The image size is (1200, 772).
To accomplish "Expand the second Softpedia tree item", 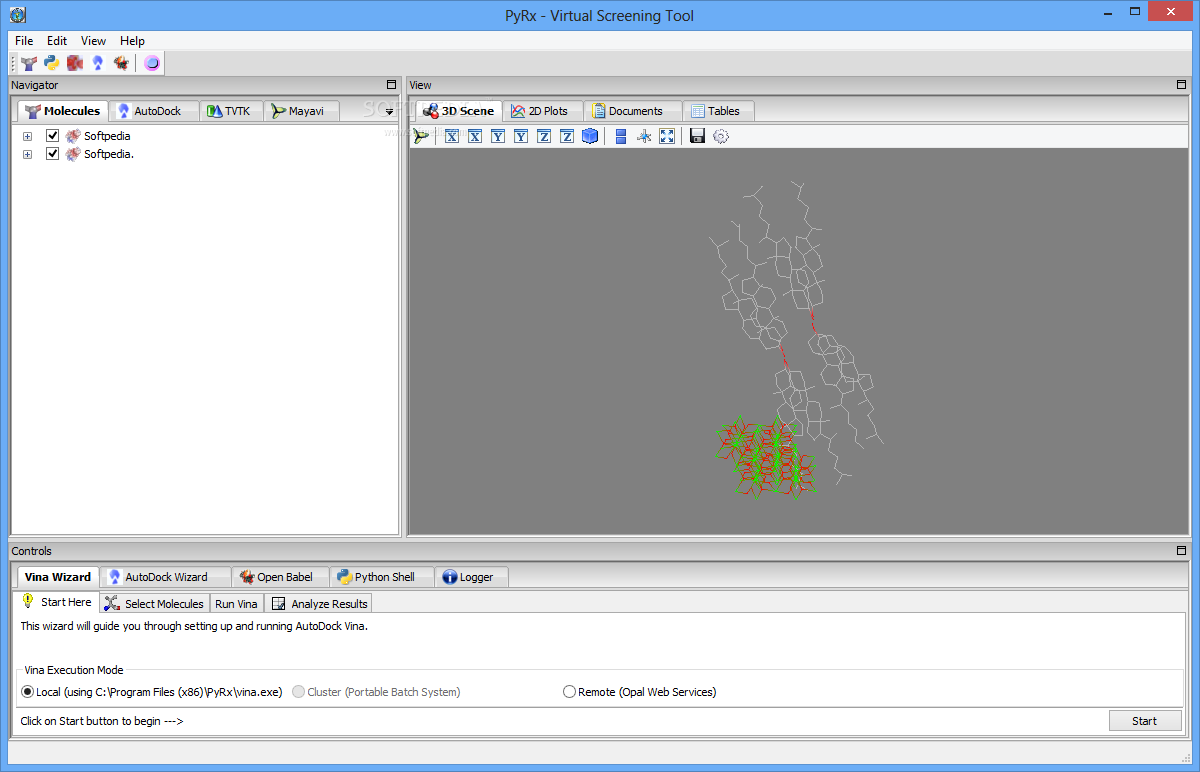I will 27,154.
